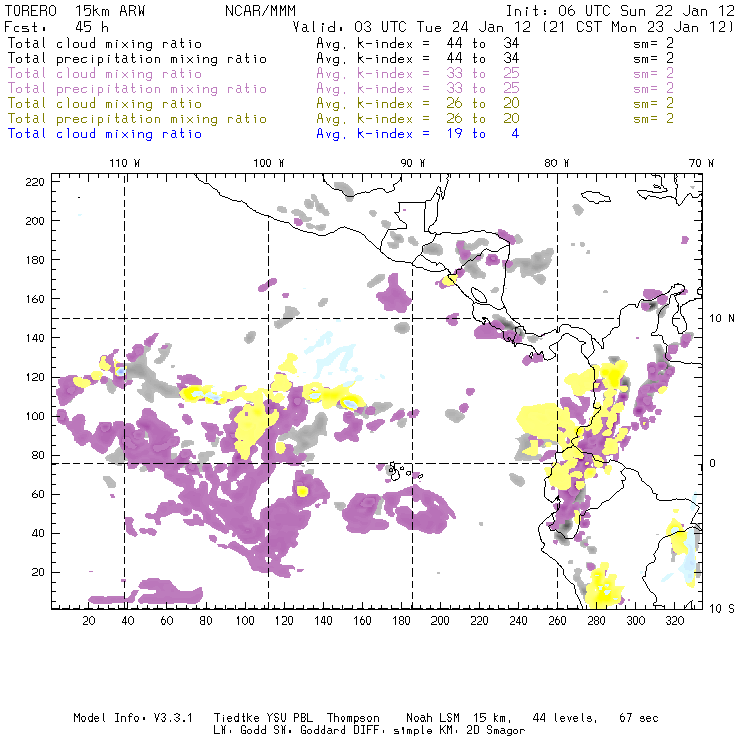
Task: Click the '110 W' longitude label
Action: tap(125, 163)
